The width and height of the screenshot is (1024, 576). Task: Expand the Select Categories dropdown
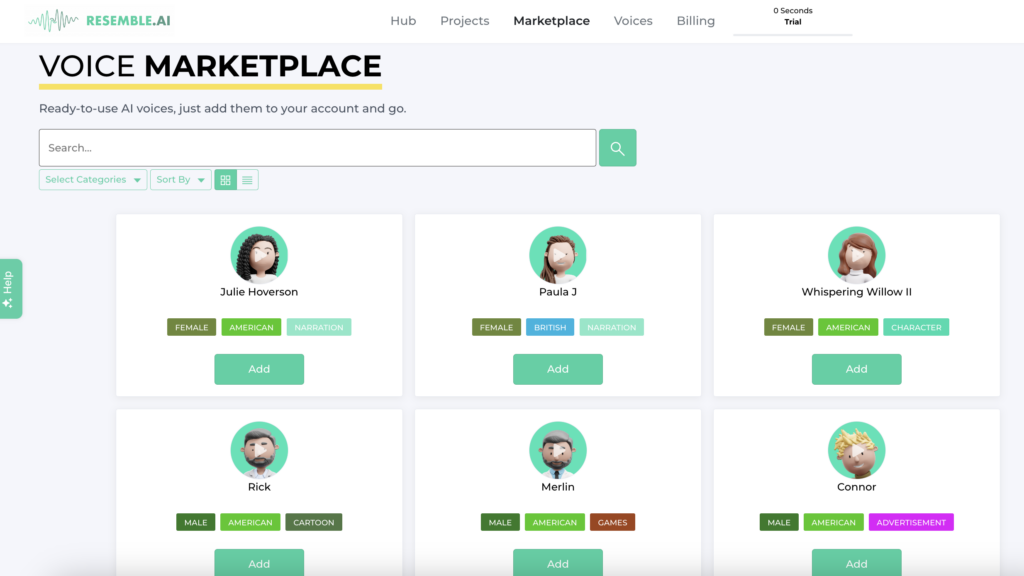click(x=93, y=180)
